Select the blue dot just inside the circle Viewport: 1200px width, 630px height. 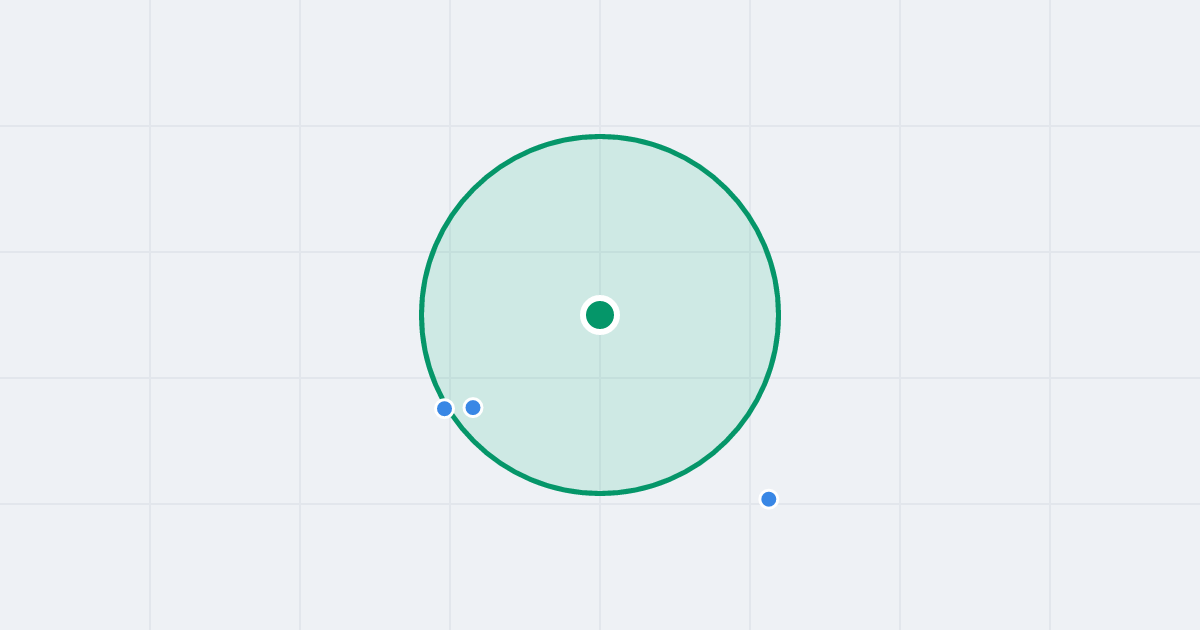coord(473,407)
